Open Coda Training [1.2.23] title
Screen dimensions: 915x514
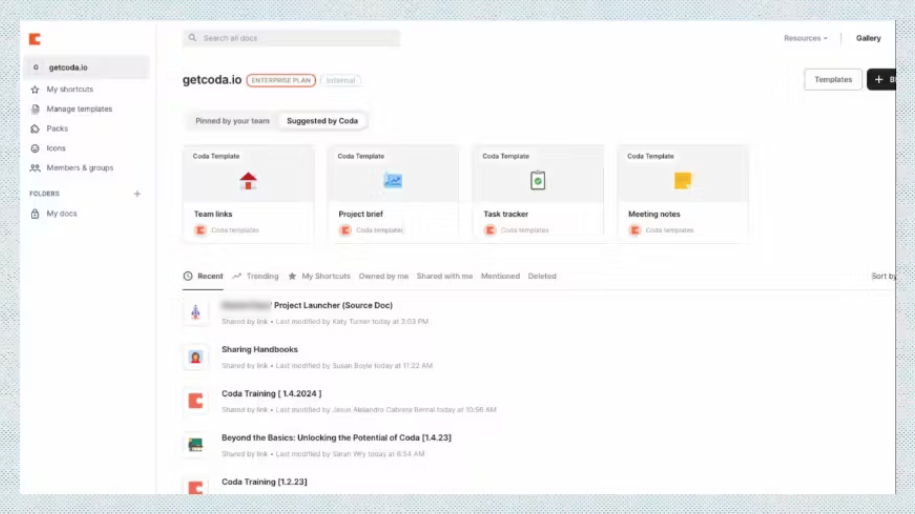[x=264, y=482]
